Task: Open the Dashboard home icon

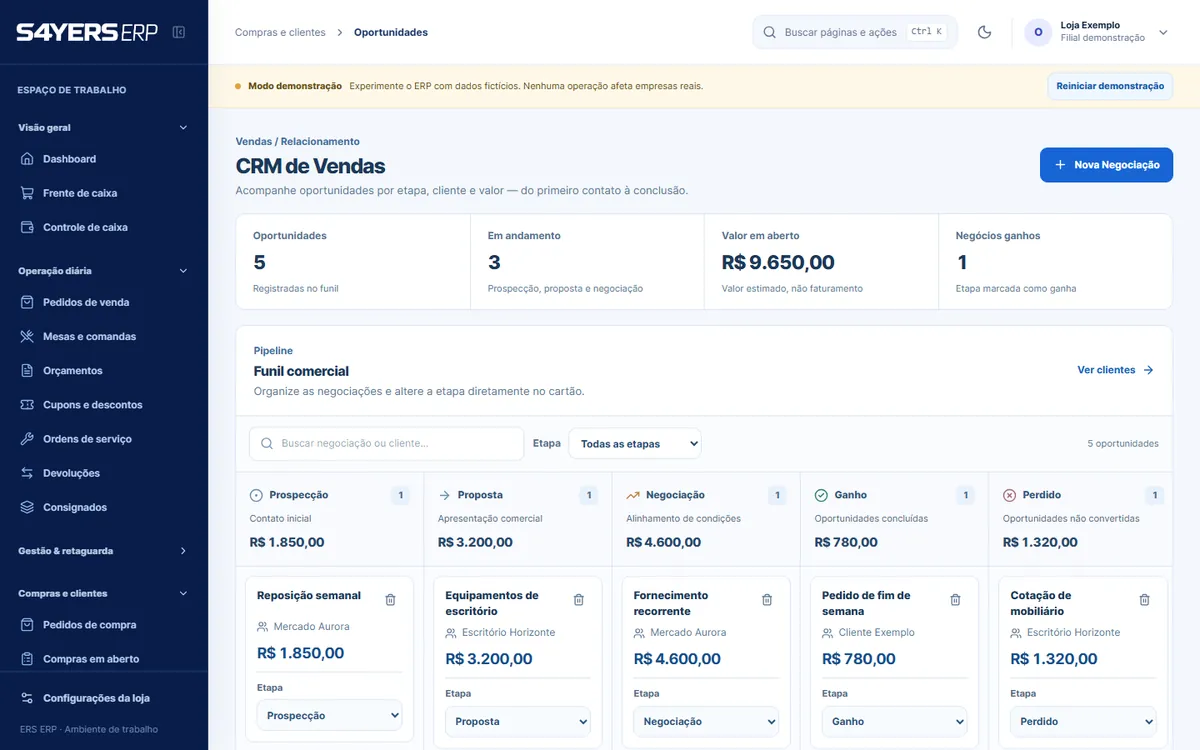Action: [x=27, y=159]
